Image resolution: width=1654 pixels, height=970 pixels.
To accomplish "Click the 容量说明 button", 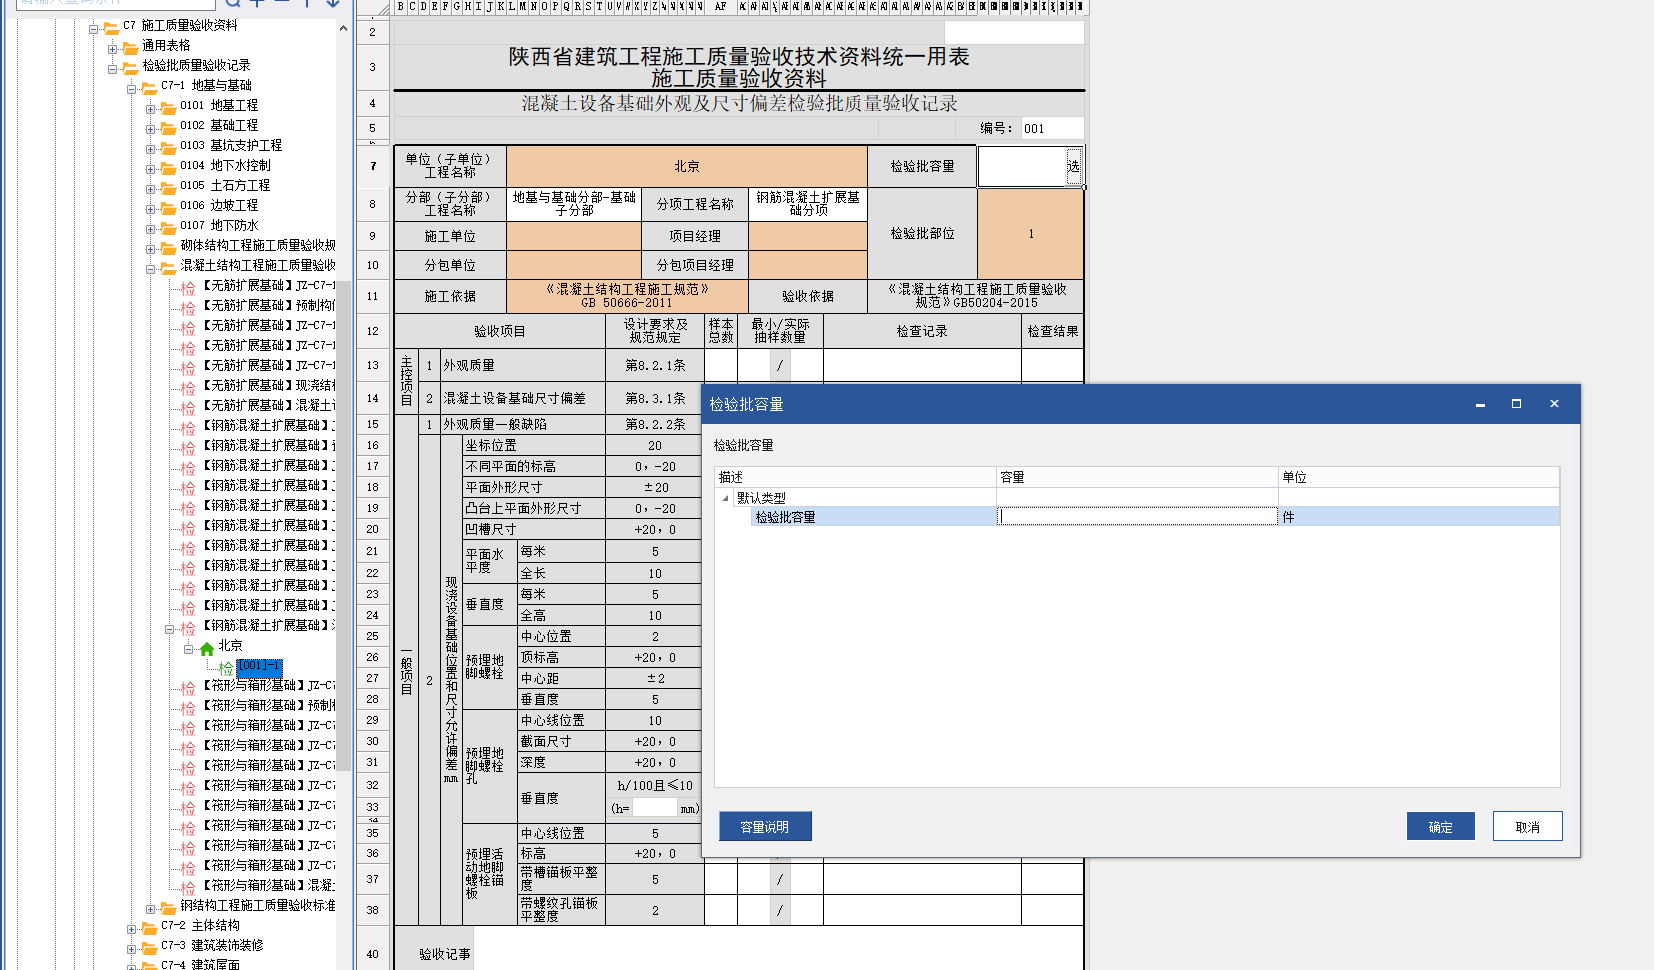I will click(x=765, y=827).
